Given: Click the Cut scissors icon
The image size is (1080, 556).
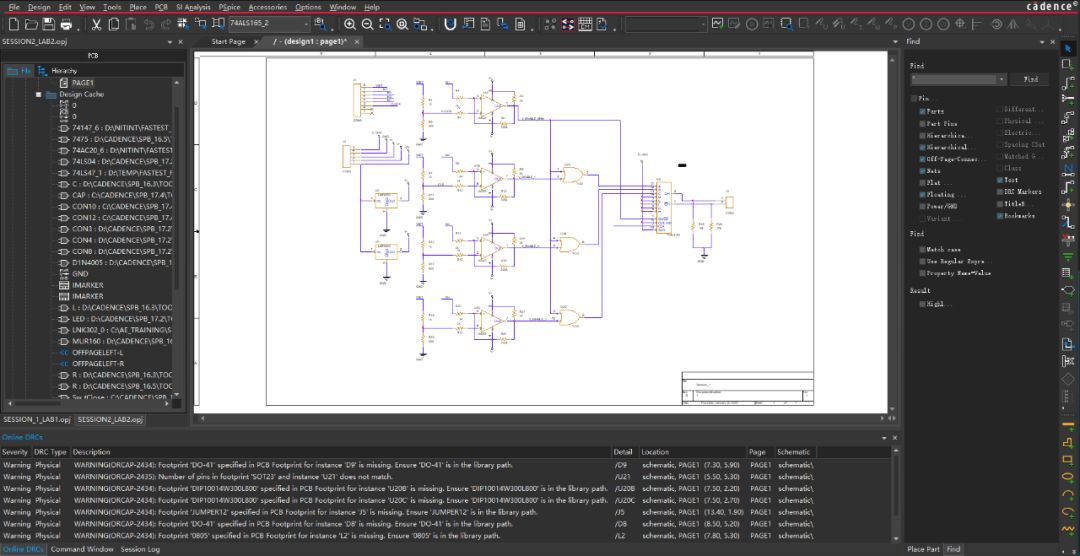Looking at the screenshot, I should [x=96, y=24].
